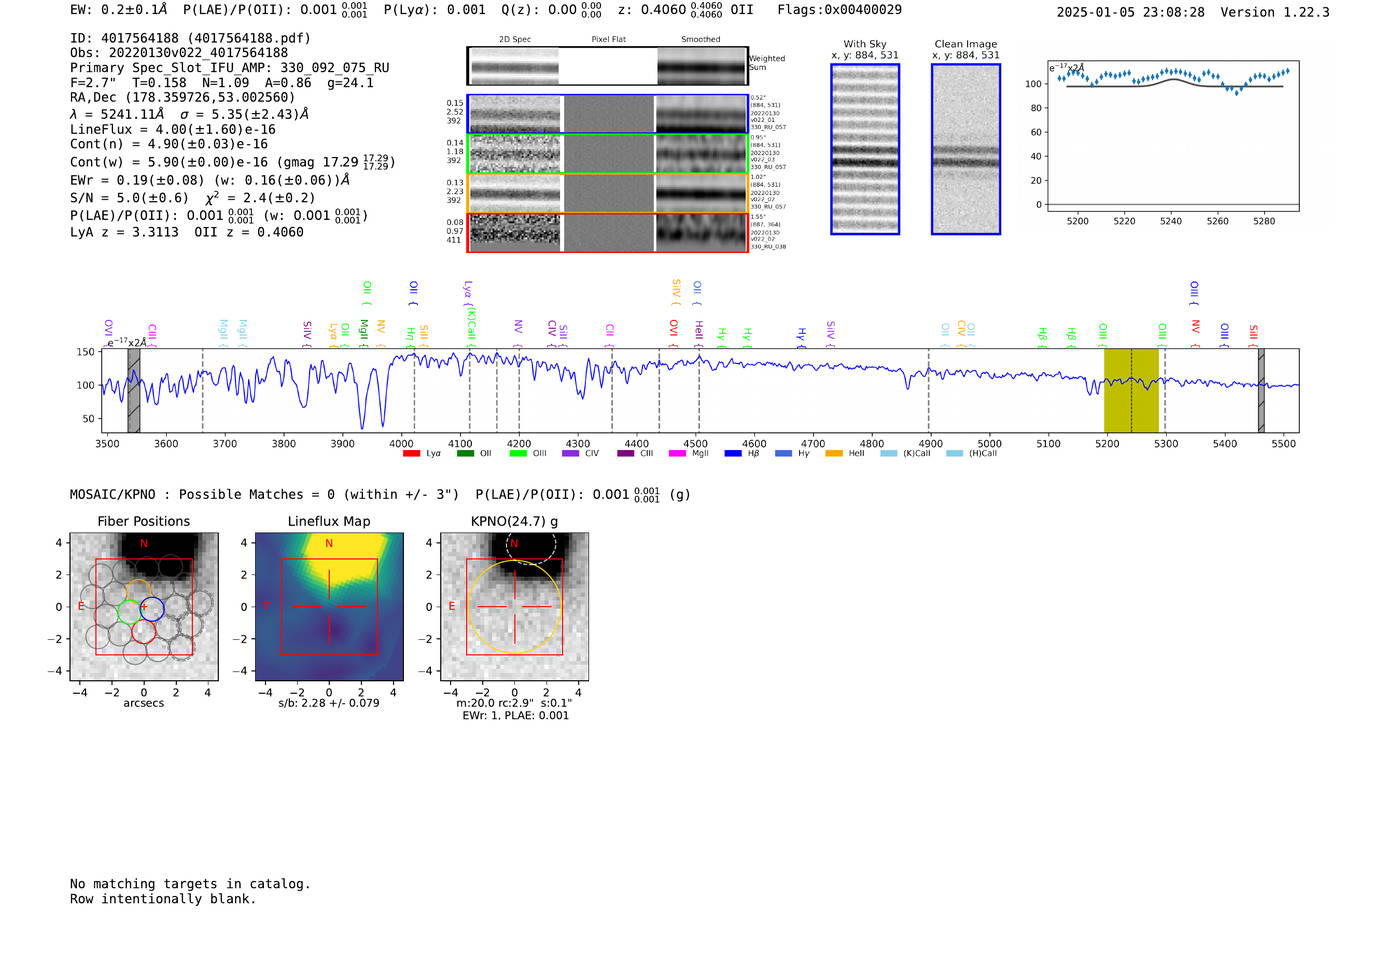This screenshot has width=1400, height=953.
Task: Select the orange-bordered 2D spectrum row
Action: point(608,193)
